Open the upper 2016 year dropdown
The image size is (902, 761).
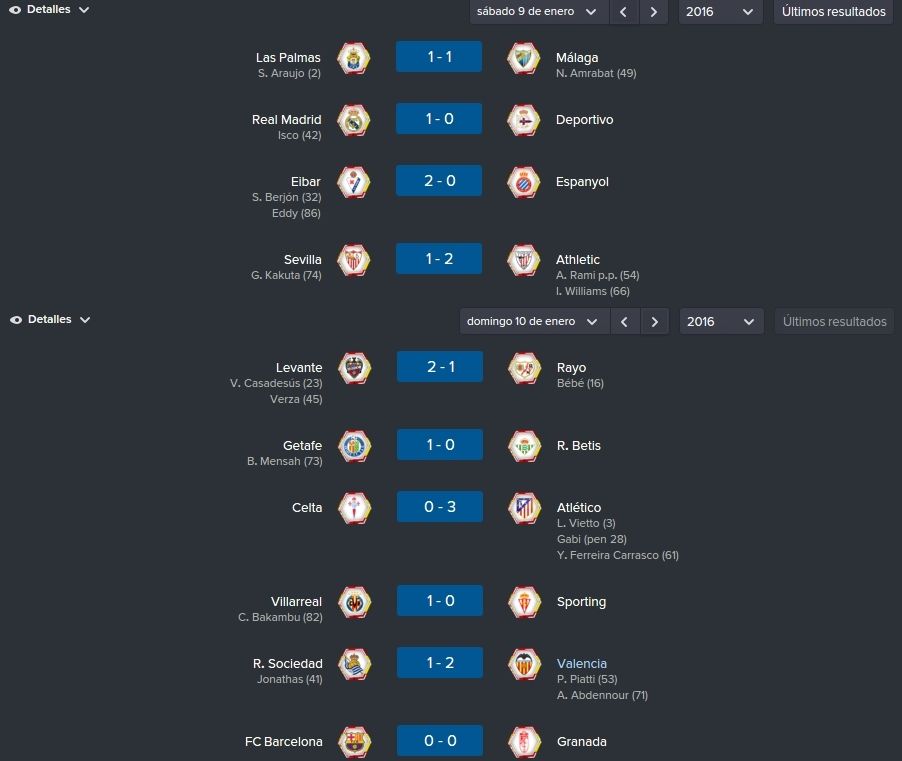tap(720, 12)
